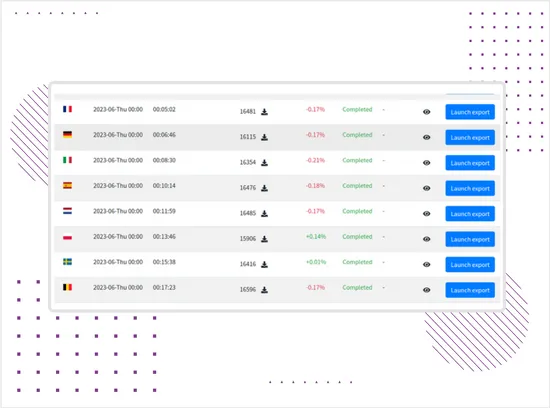Click the Completed status in Poland row
Image resolution: width=550 pixels, height=408 pixels.
(357, 236)
